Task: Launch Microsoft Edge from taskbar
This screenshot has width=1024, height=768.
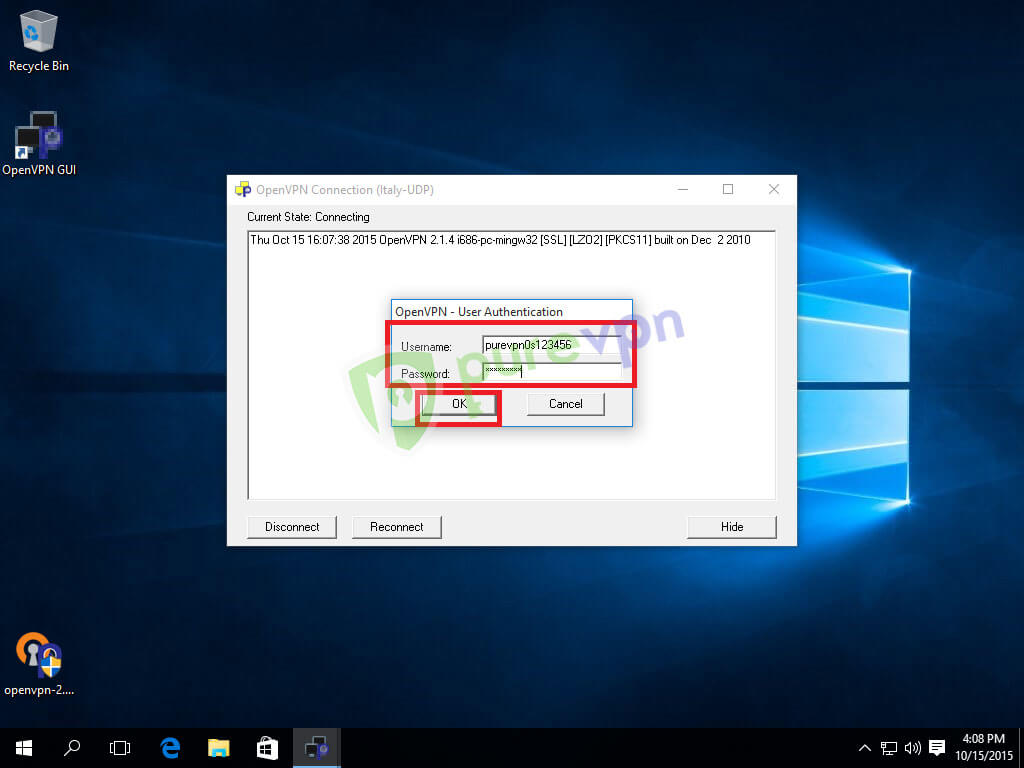Action: pyautogui.click(x=170, y=748)
